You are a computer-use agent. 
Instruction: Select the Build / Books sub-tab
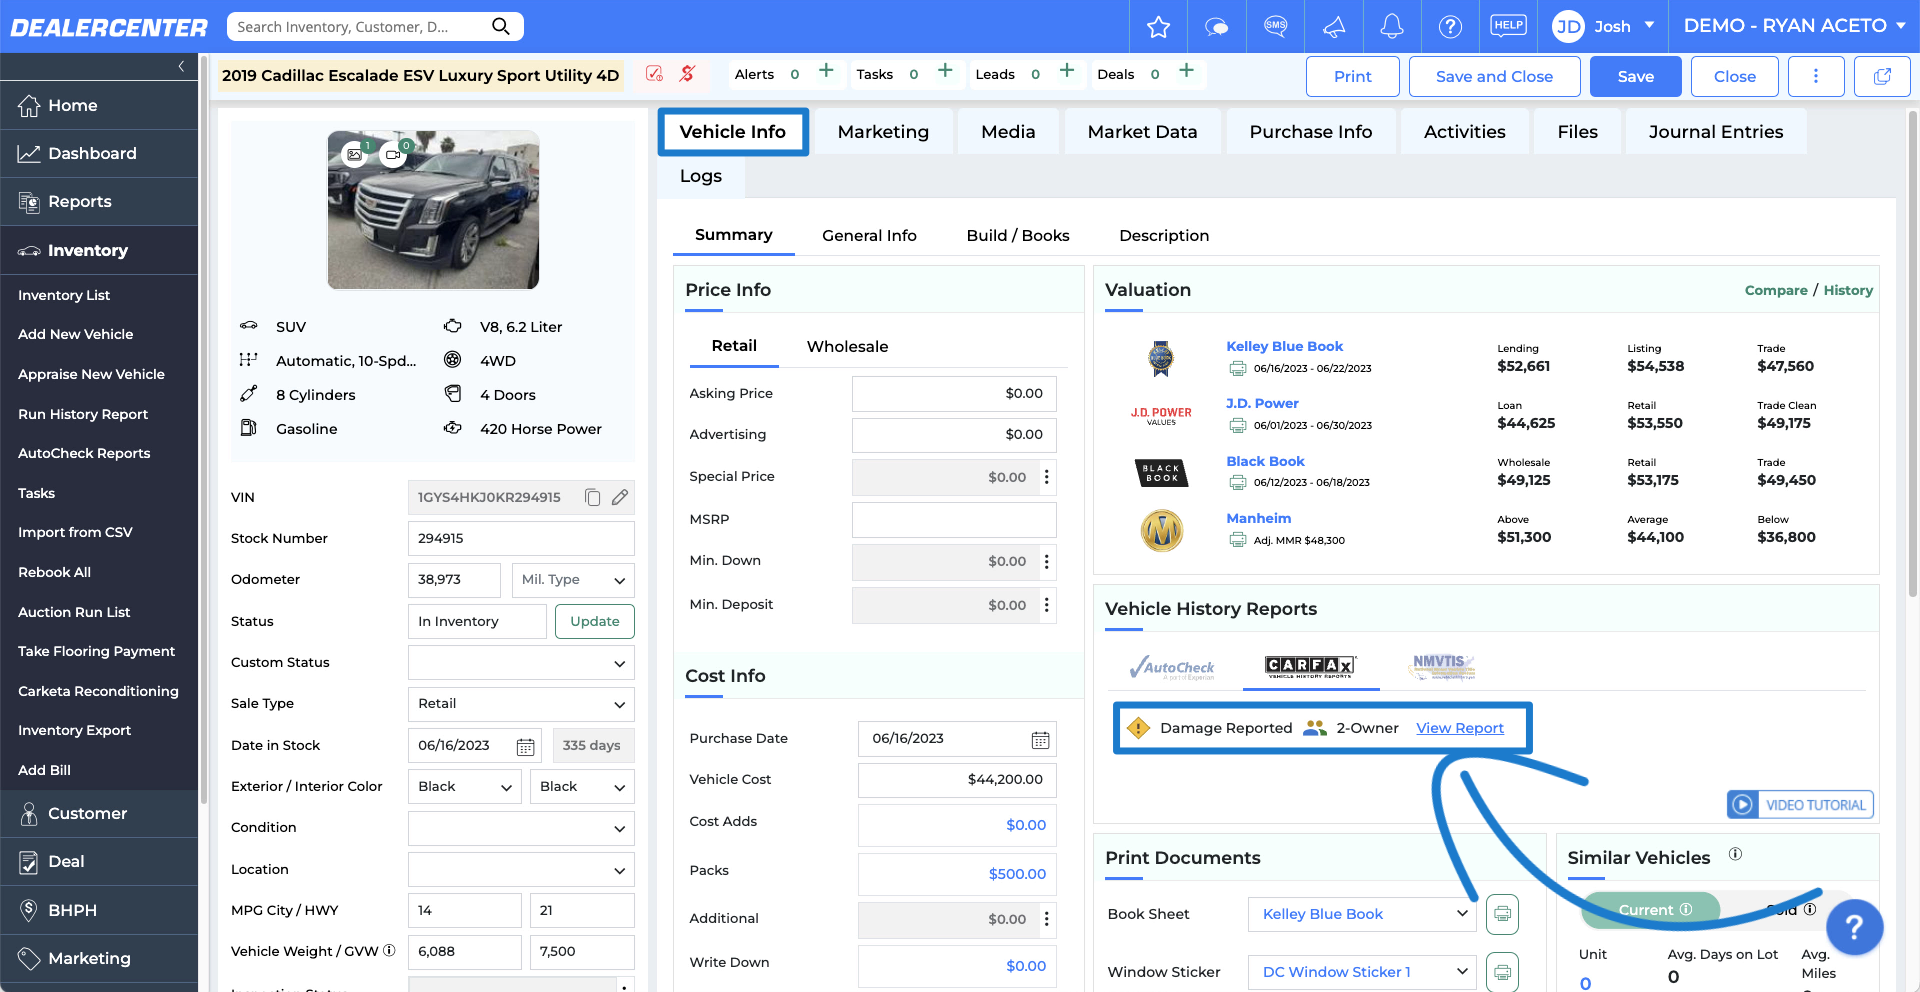click(x=1018, y=236)
